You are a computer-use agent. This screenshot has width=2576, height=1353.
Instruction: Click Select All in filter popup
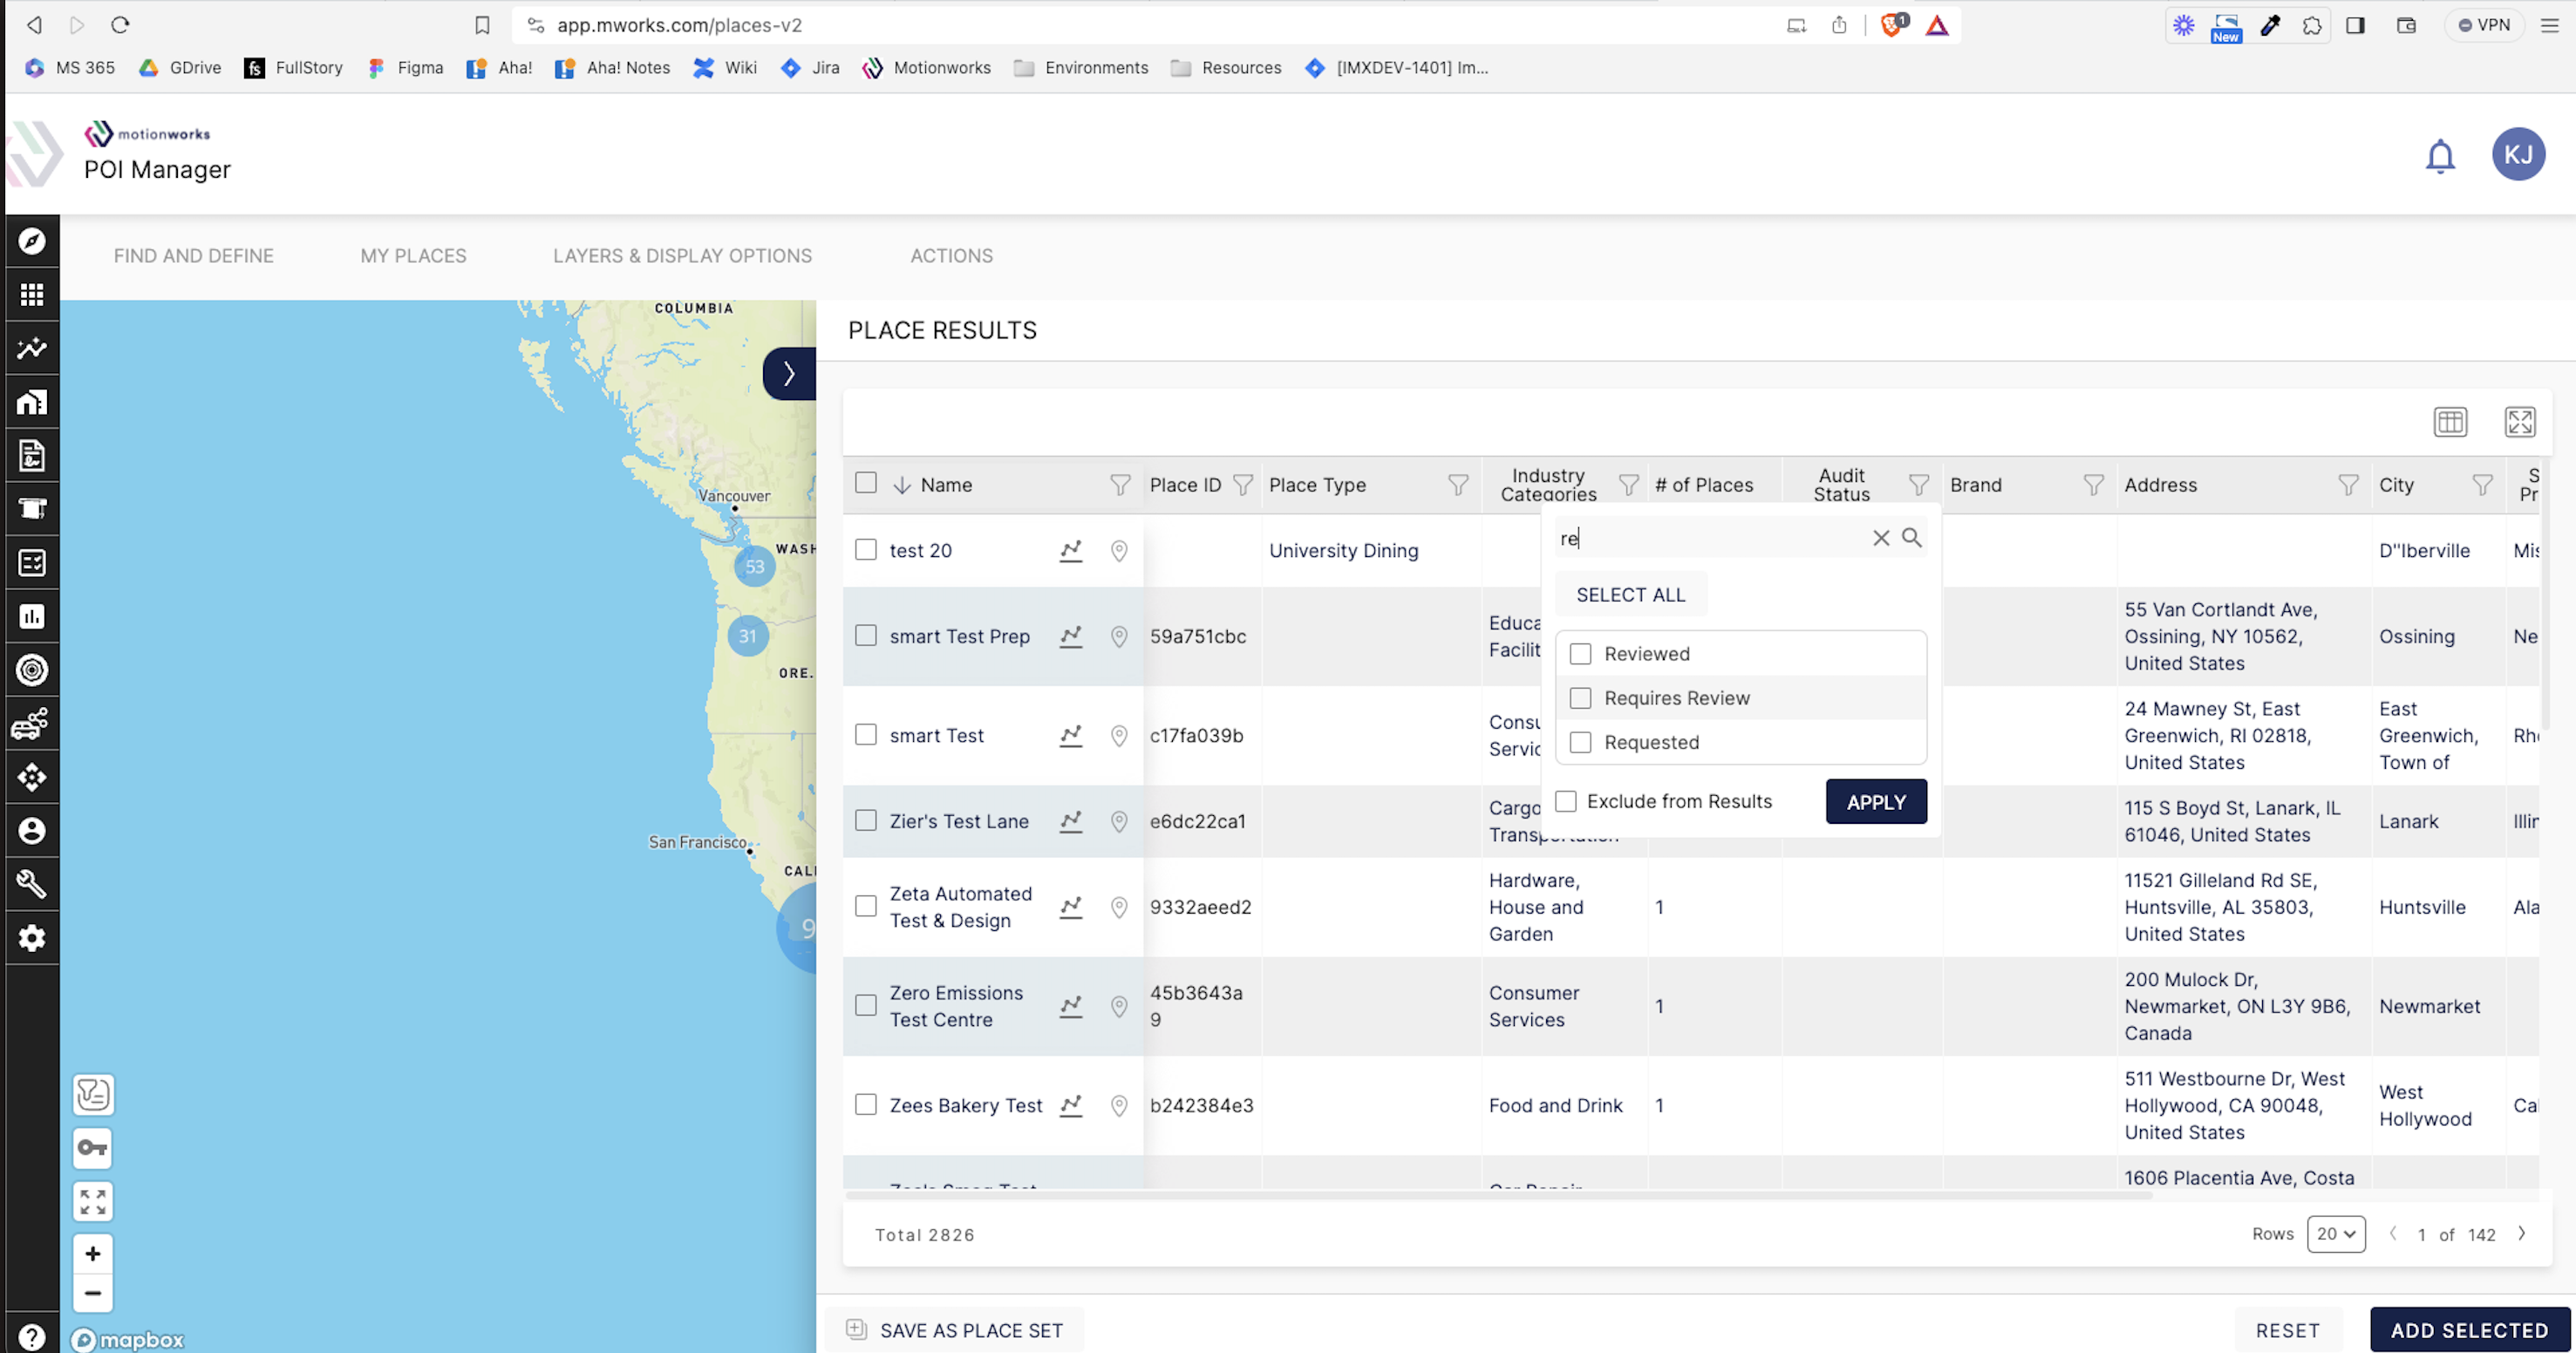[1630, 595]
